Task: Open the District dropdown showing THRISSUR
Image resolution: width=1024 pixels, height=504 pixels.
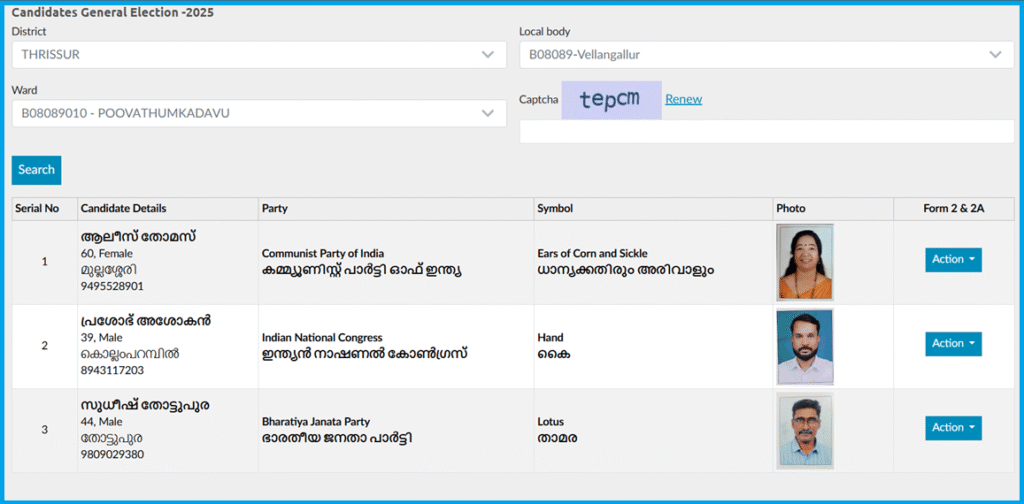Action: tap(258, 55)
